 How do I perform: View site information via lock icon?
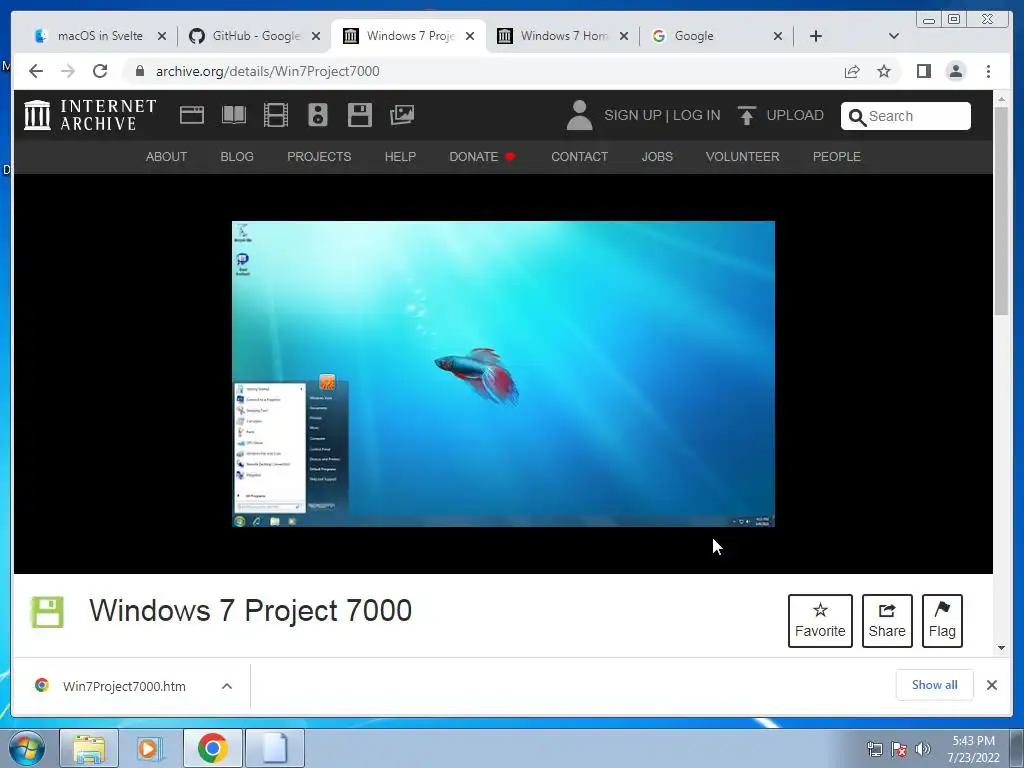[x=139, y=71]
